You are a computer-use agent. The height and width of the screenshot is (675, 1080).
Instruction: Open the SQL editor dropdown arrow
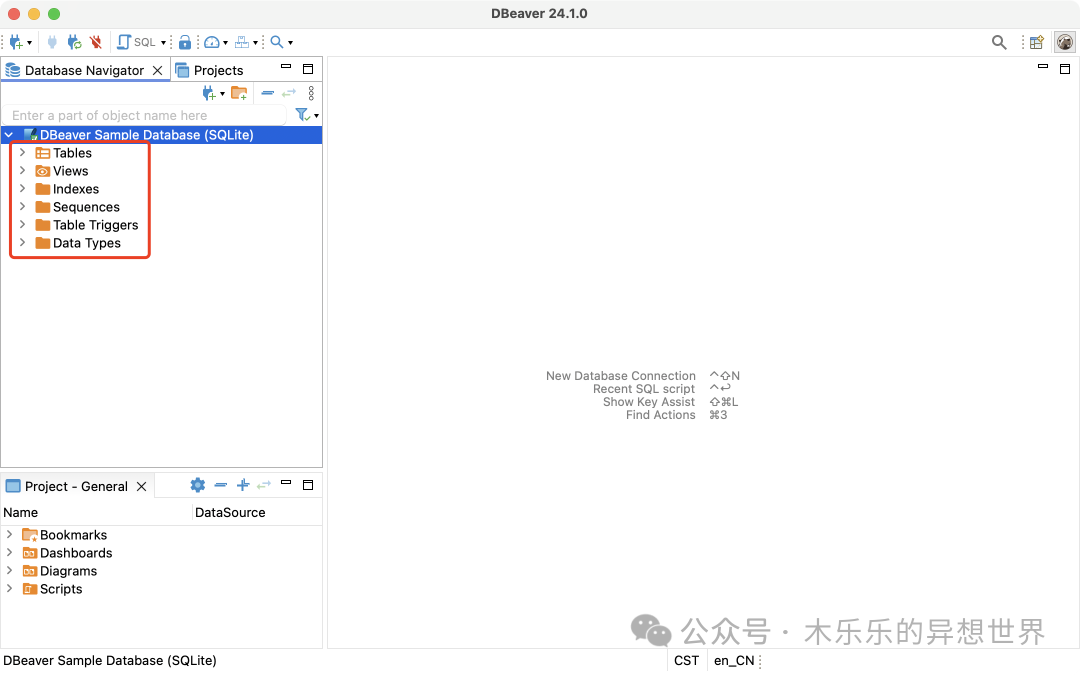coord(163,43)
